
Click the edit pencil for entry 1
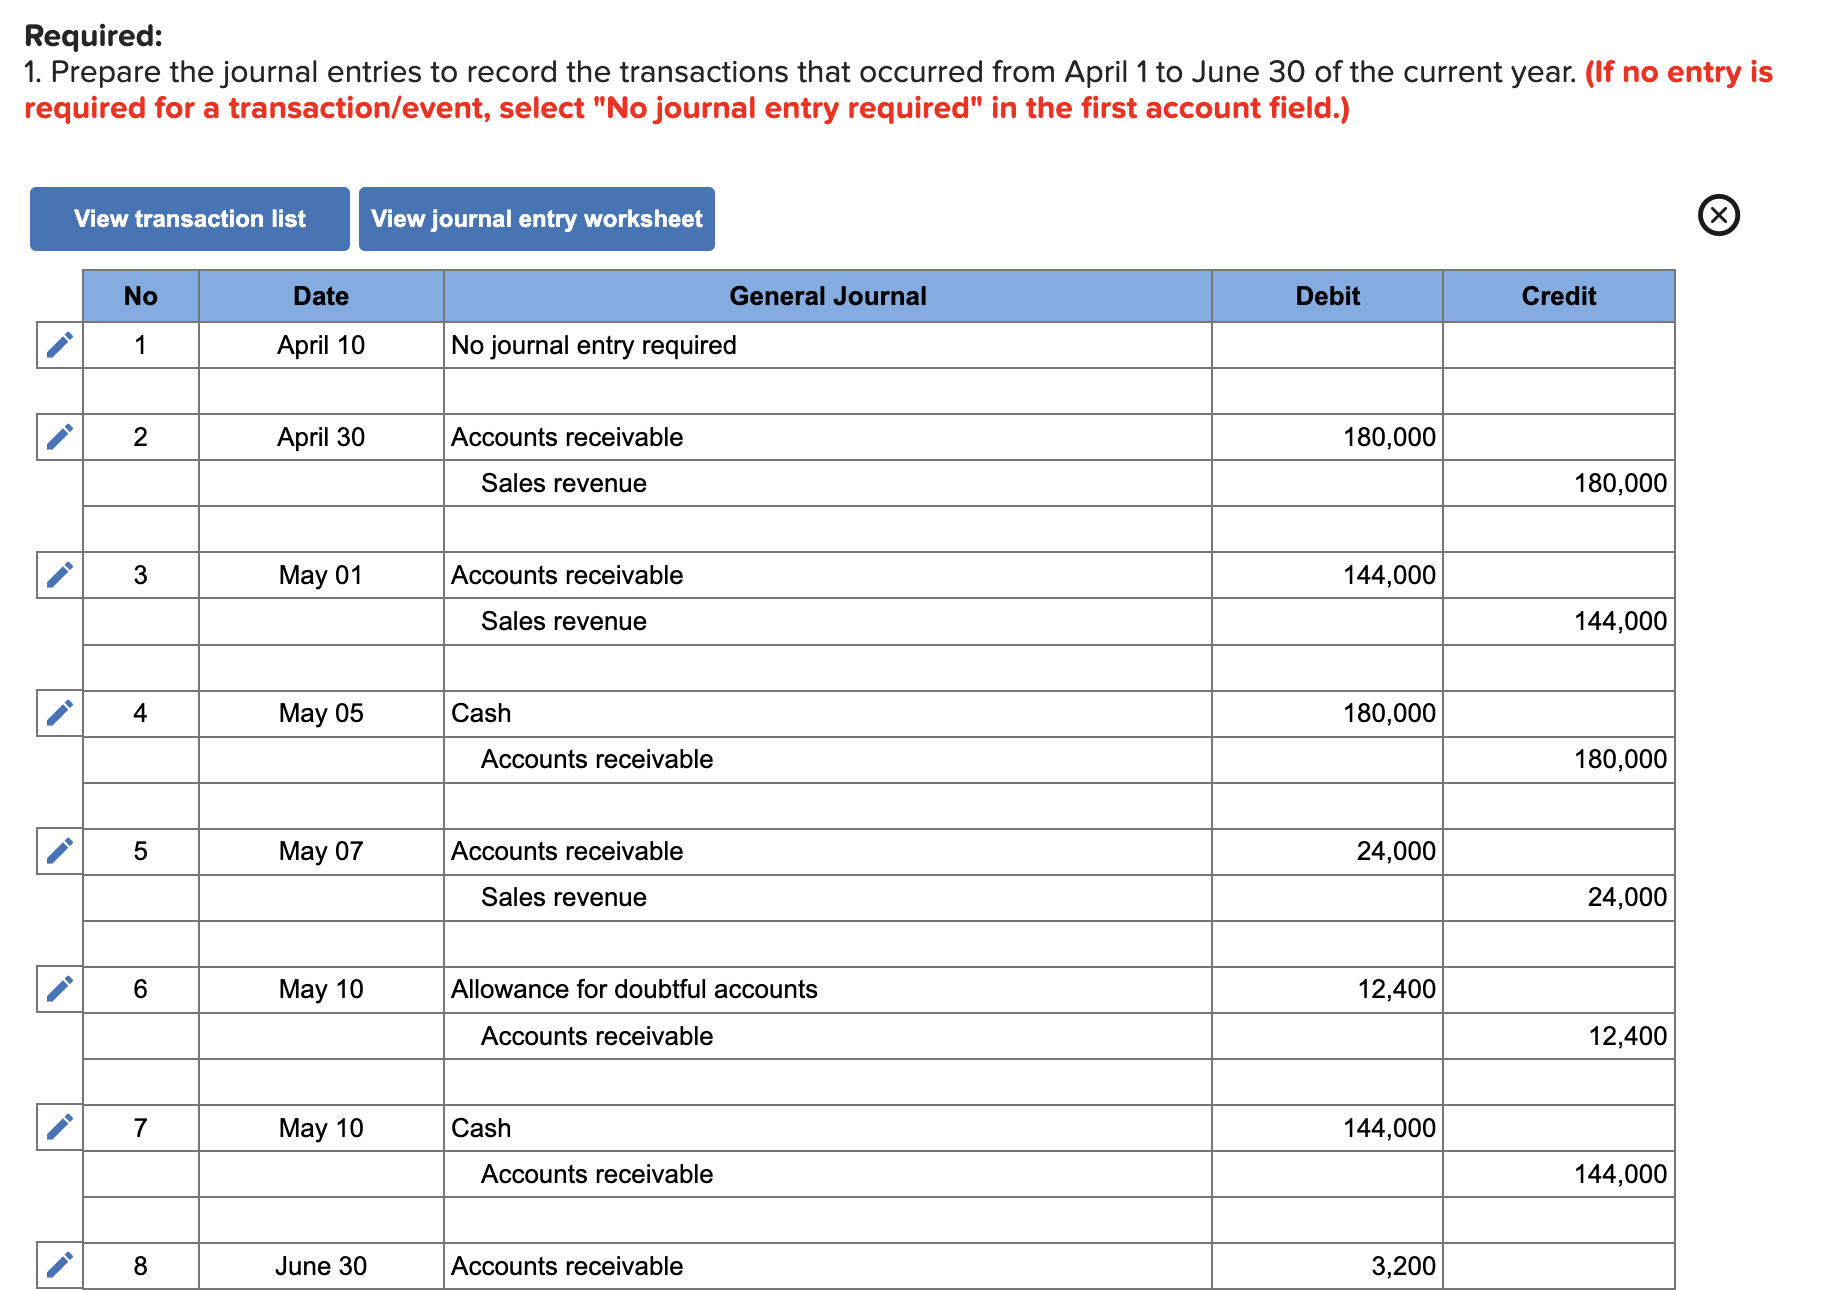click(59, 345)
